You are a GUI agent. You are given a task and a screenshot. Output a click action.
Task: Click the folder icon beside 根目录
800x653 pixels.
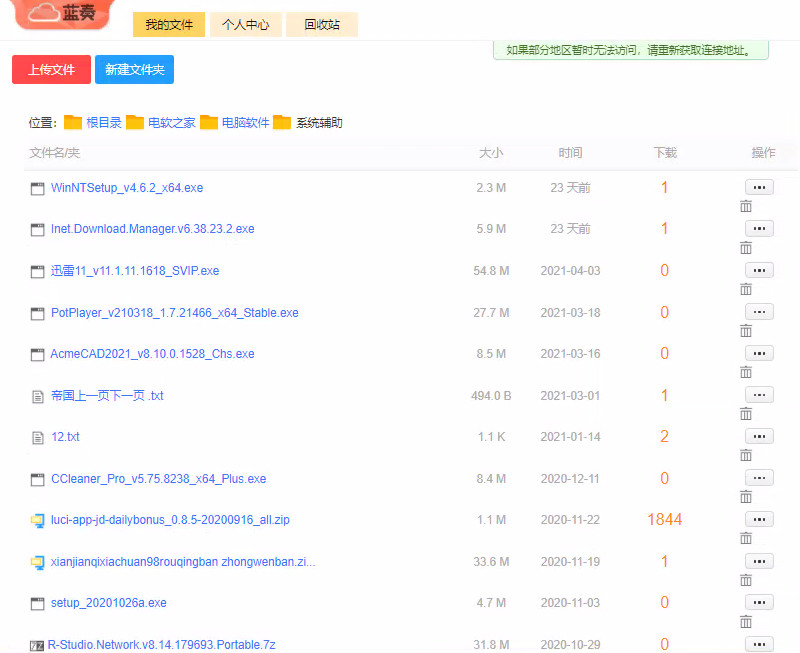tap(73, 122)
